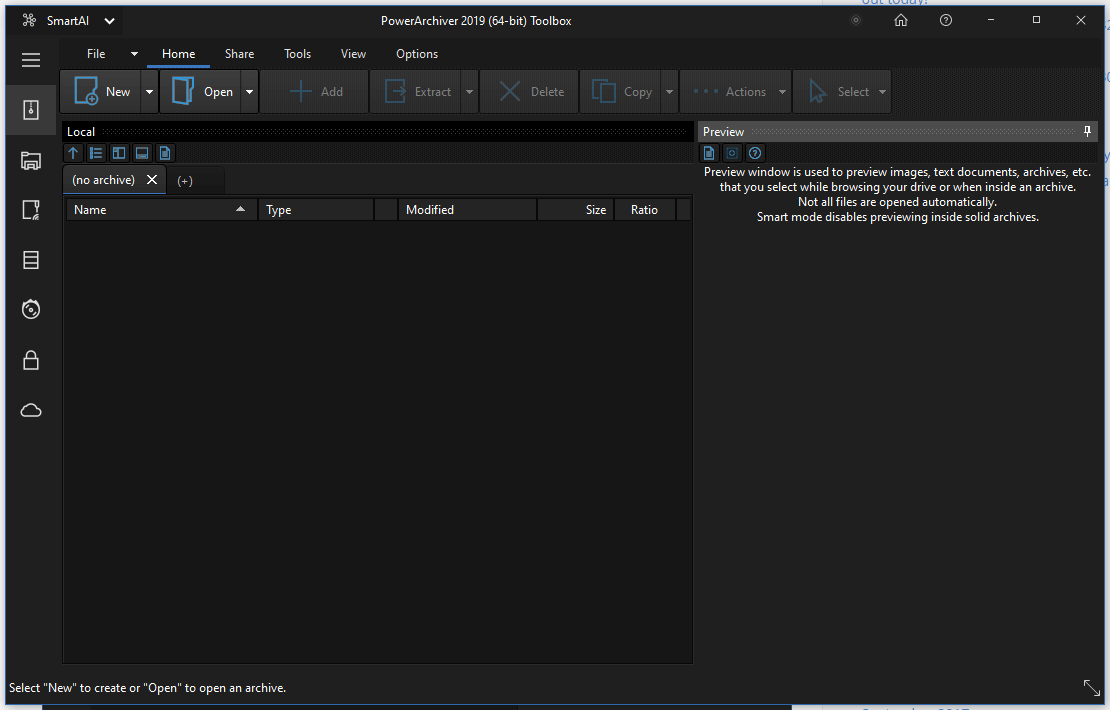Image resolution: width=1110 pixels, height=710 pixels.
Task: Select the Archiver sidebar icon
Action: coord(30,110)
